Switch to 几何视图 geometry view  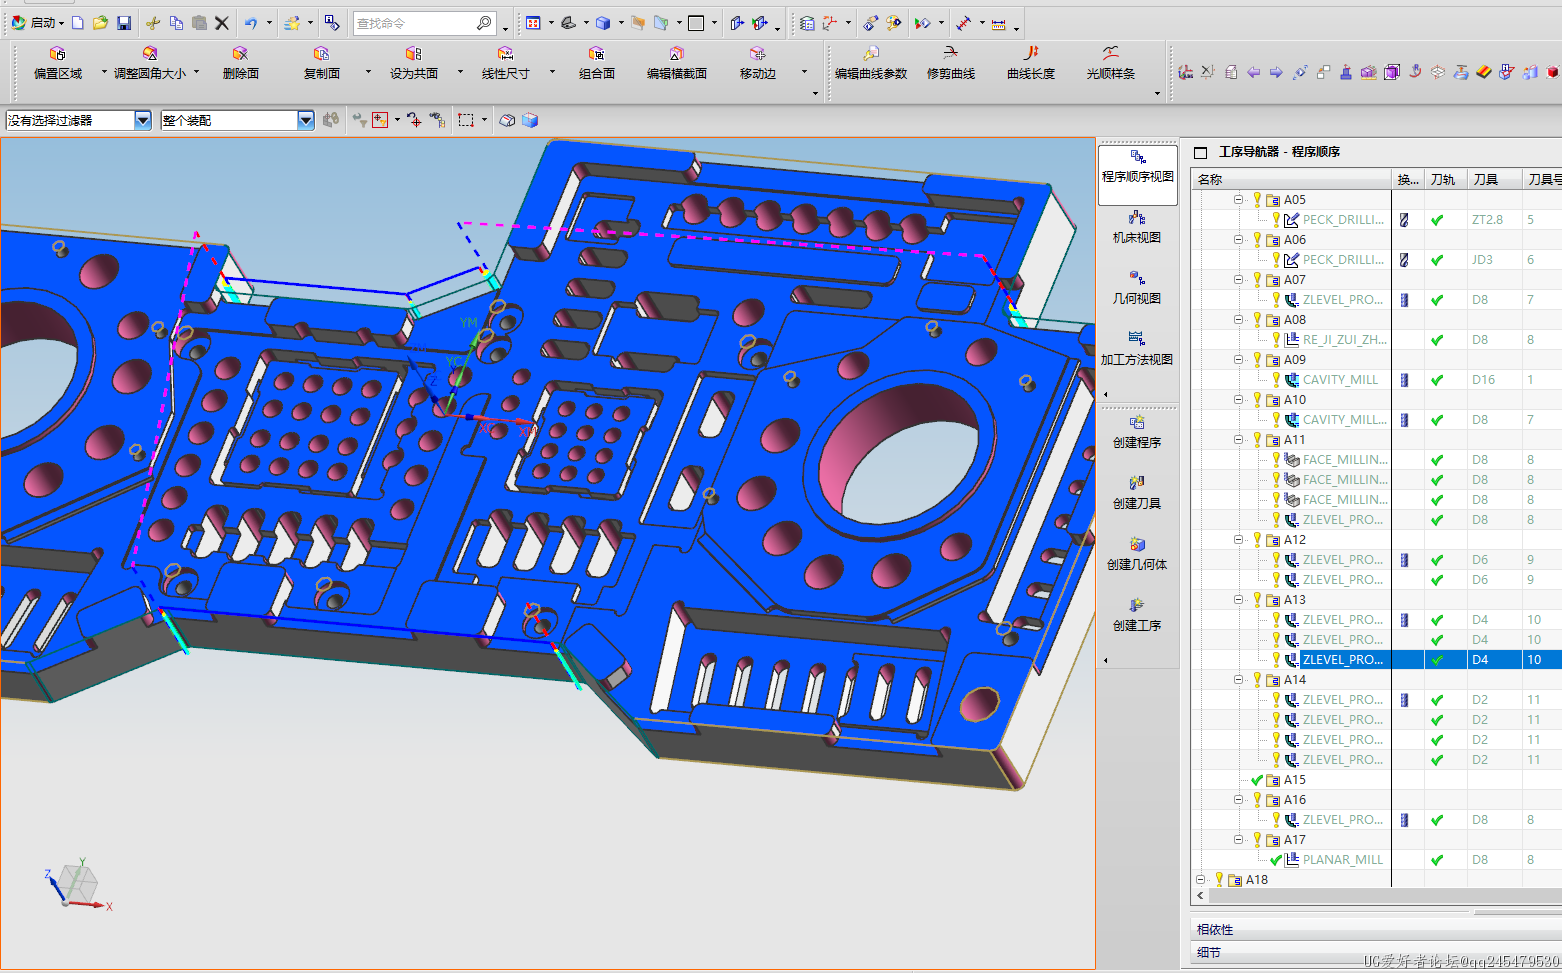[x=1137, y=289]
